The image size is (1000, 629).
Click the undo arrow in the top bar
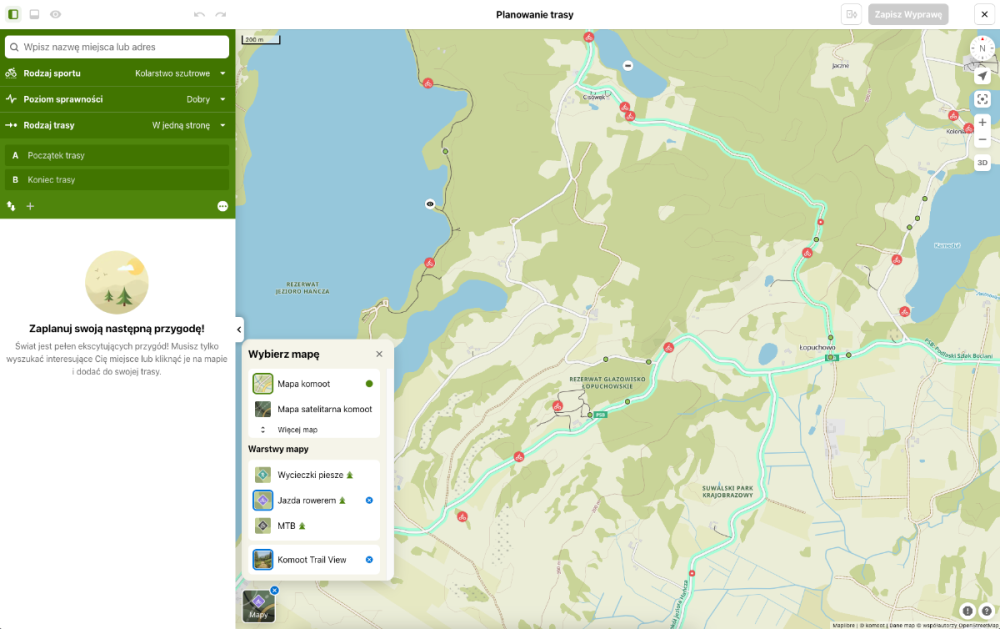pos(199,15)
